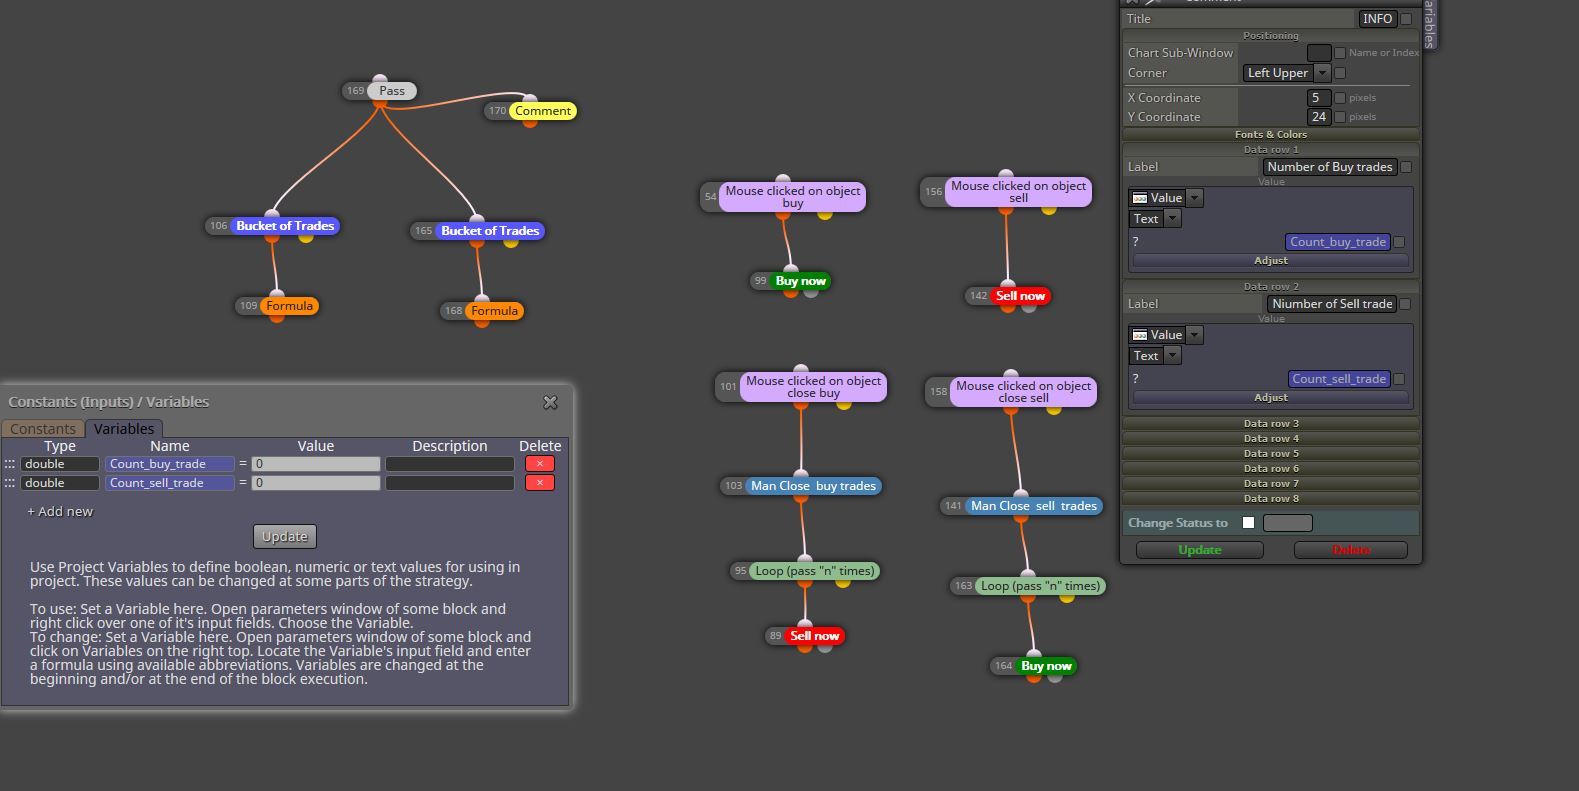Image resolution: width=1579 pixels, height=791 pixels.
Task: Close the Constants (Inputs) / Variables panel
Action: 550,402
